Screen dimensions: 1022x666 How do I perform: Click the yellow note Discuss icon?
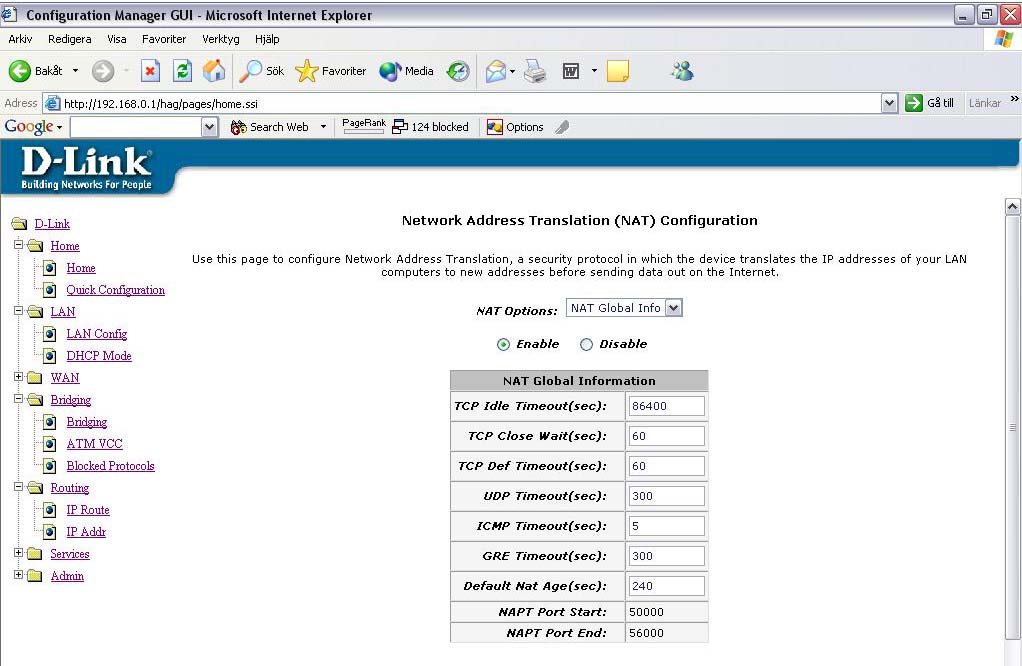click(x=617, y=70)
